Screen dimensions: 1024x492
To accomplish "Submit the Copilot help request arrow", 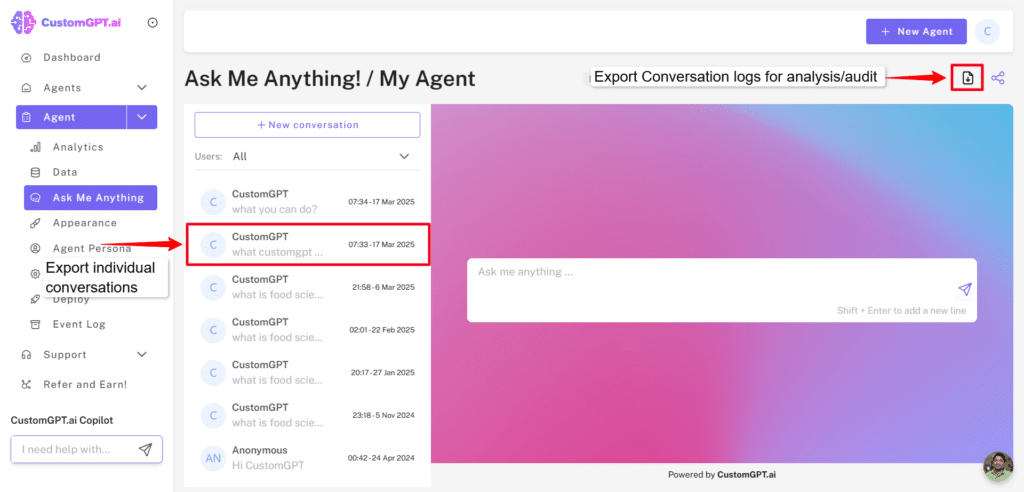I will [x=145, y=450].
